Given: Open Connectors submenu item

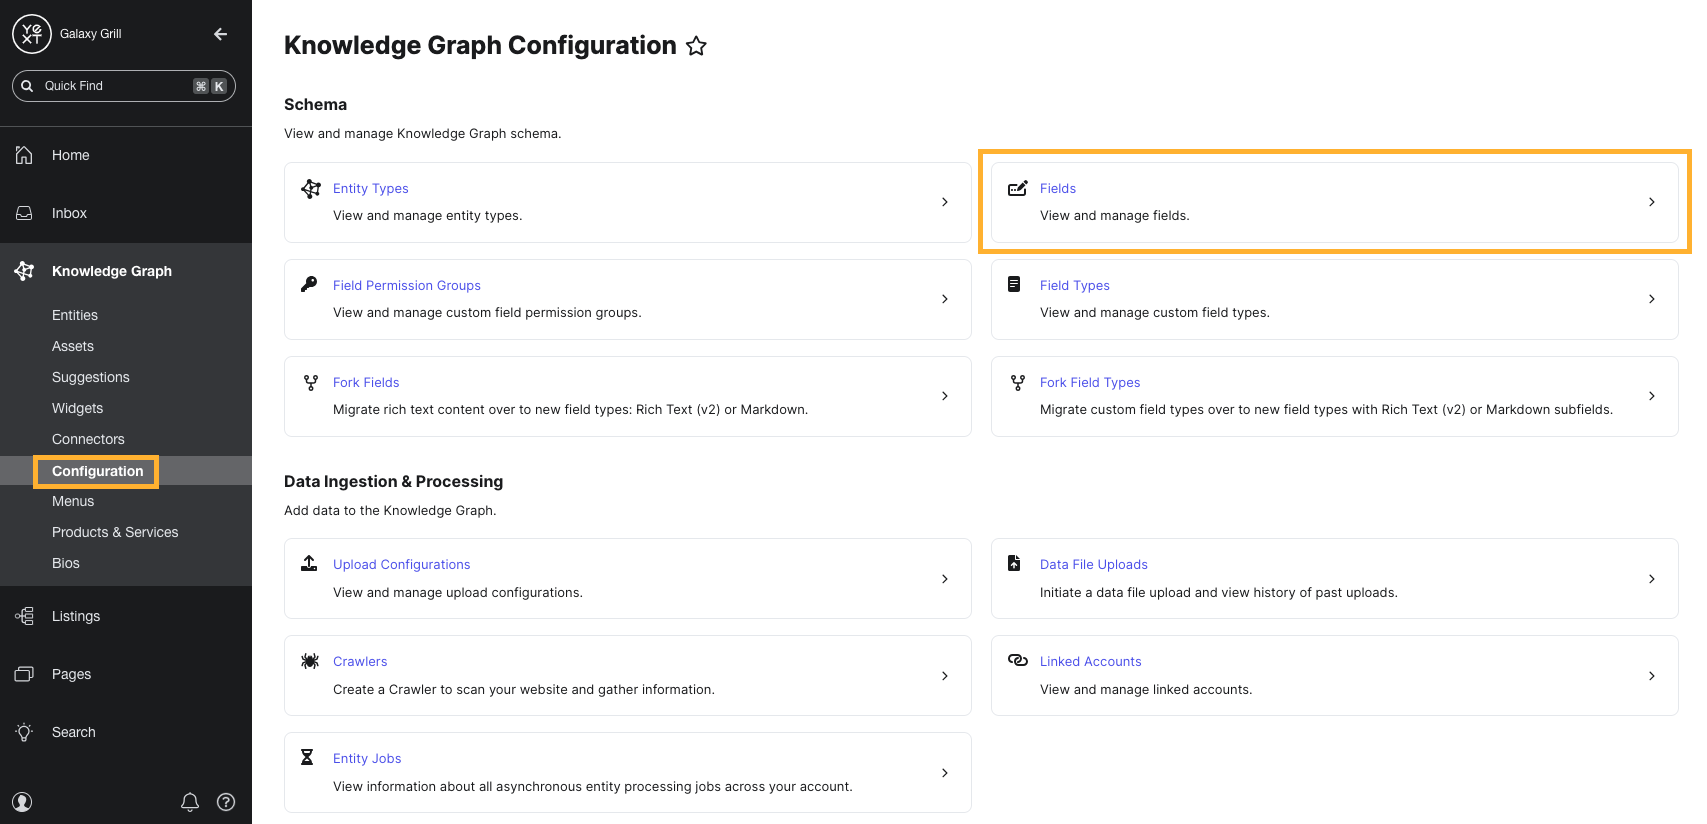Looking at the screenshot, I should point(89,439).
